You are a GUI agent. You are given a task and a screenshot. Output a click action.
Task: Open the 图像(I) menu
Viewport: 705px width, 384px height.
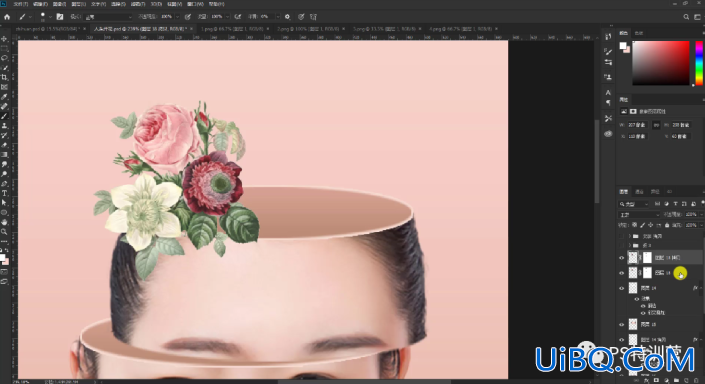59,4
